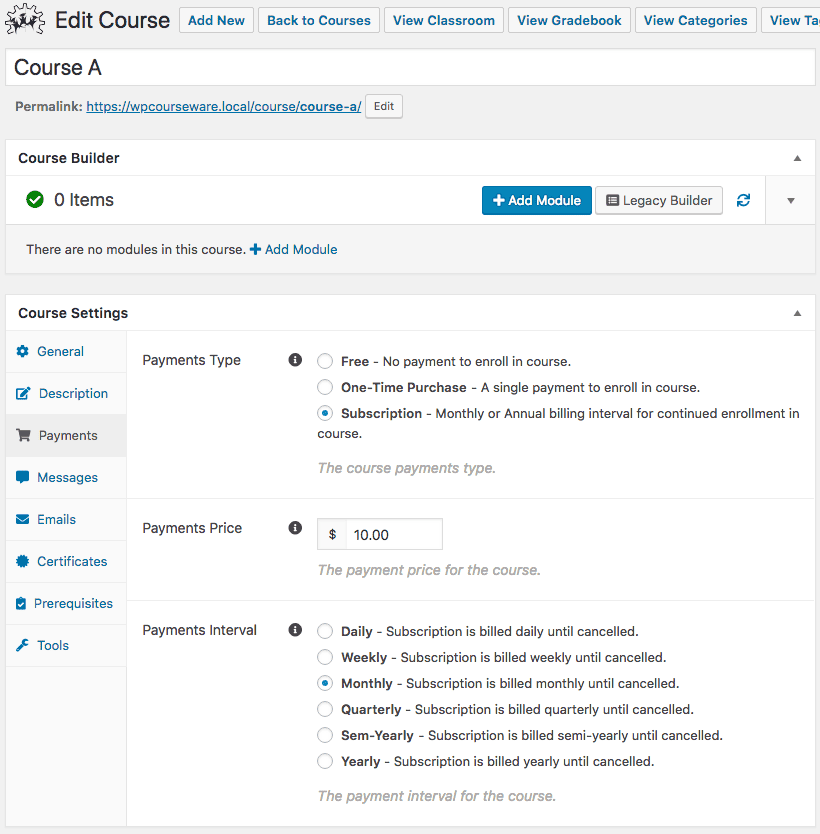820x834 pixels.
Task: Open the Messages settings tab
Action: point(66,478)
